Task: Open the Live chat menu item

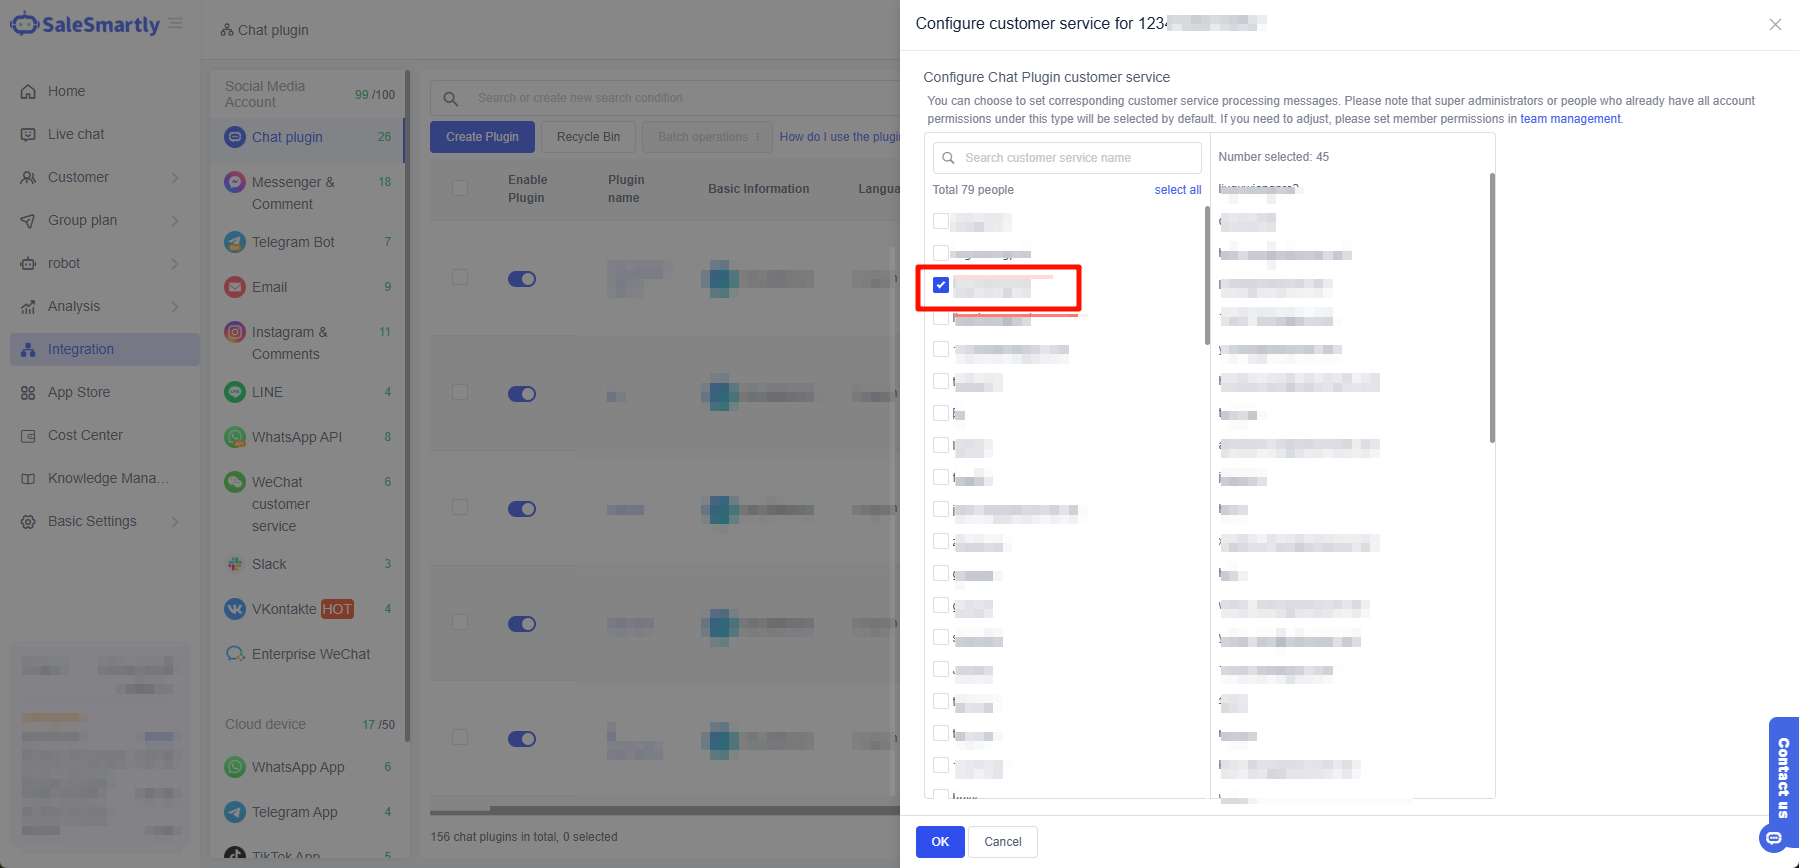Action: coord(76,134)
